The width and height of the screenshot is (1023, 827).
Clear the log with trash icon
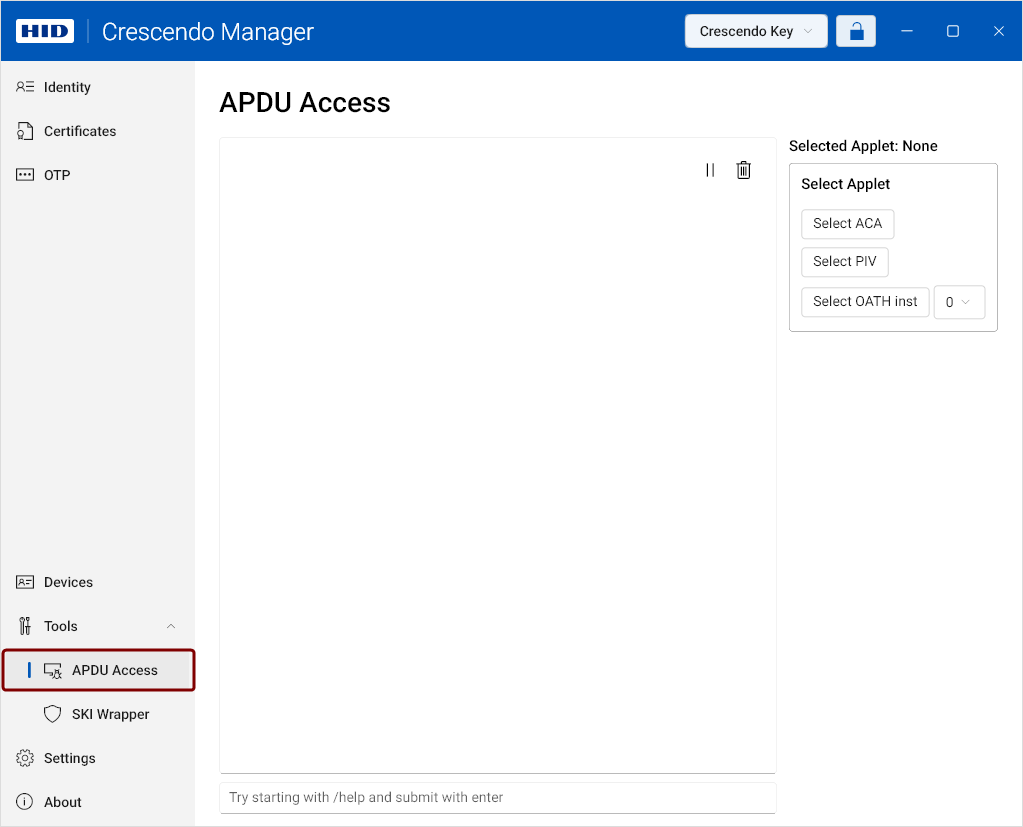tap(744, 170)
